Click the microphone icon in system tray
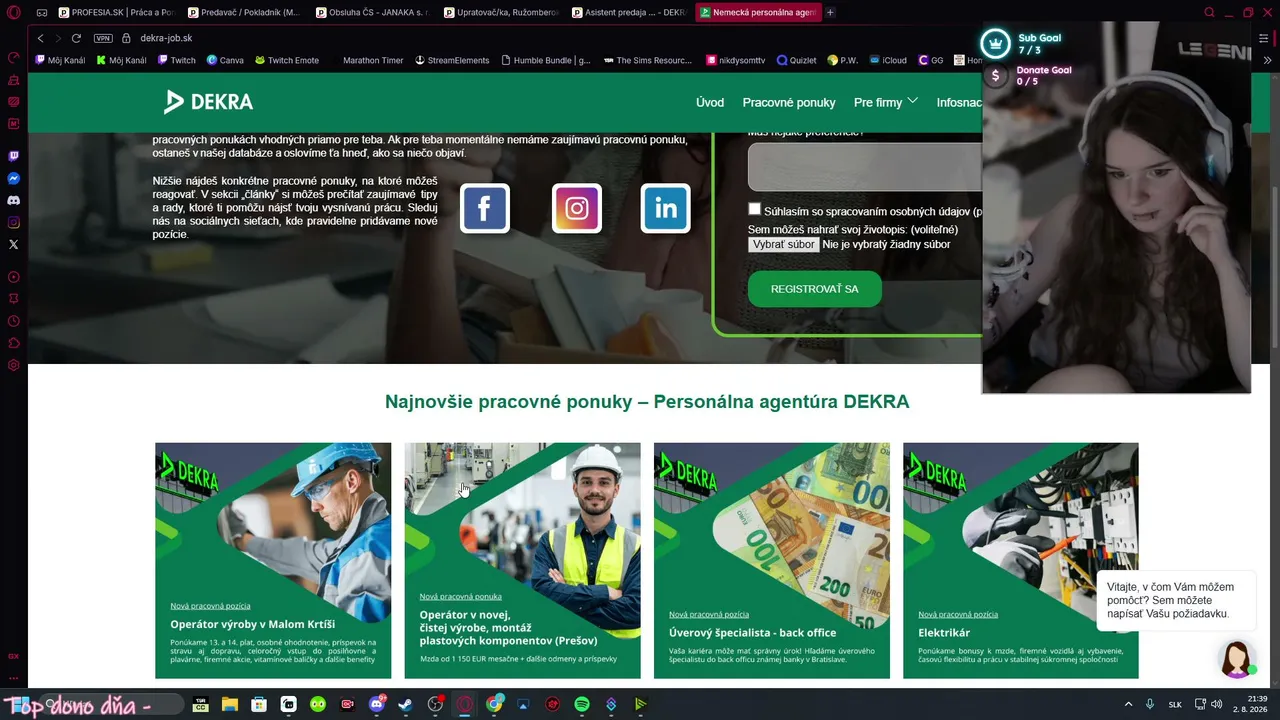The image size is (1280, 720). 1150,704
